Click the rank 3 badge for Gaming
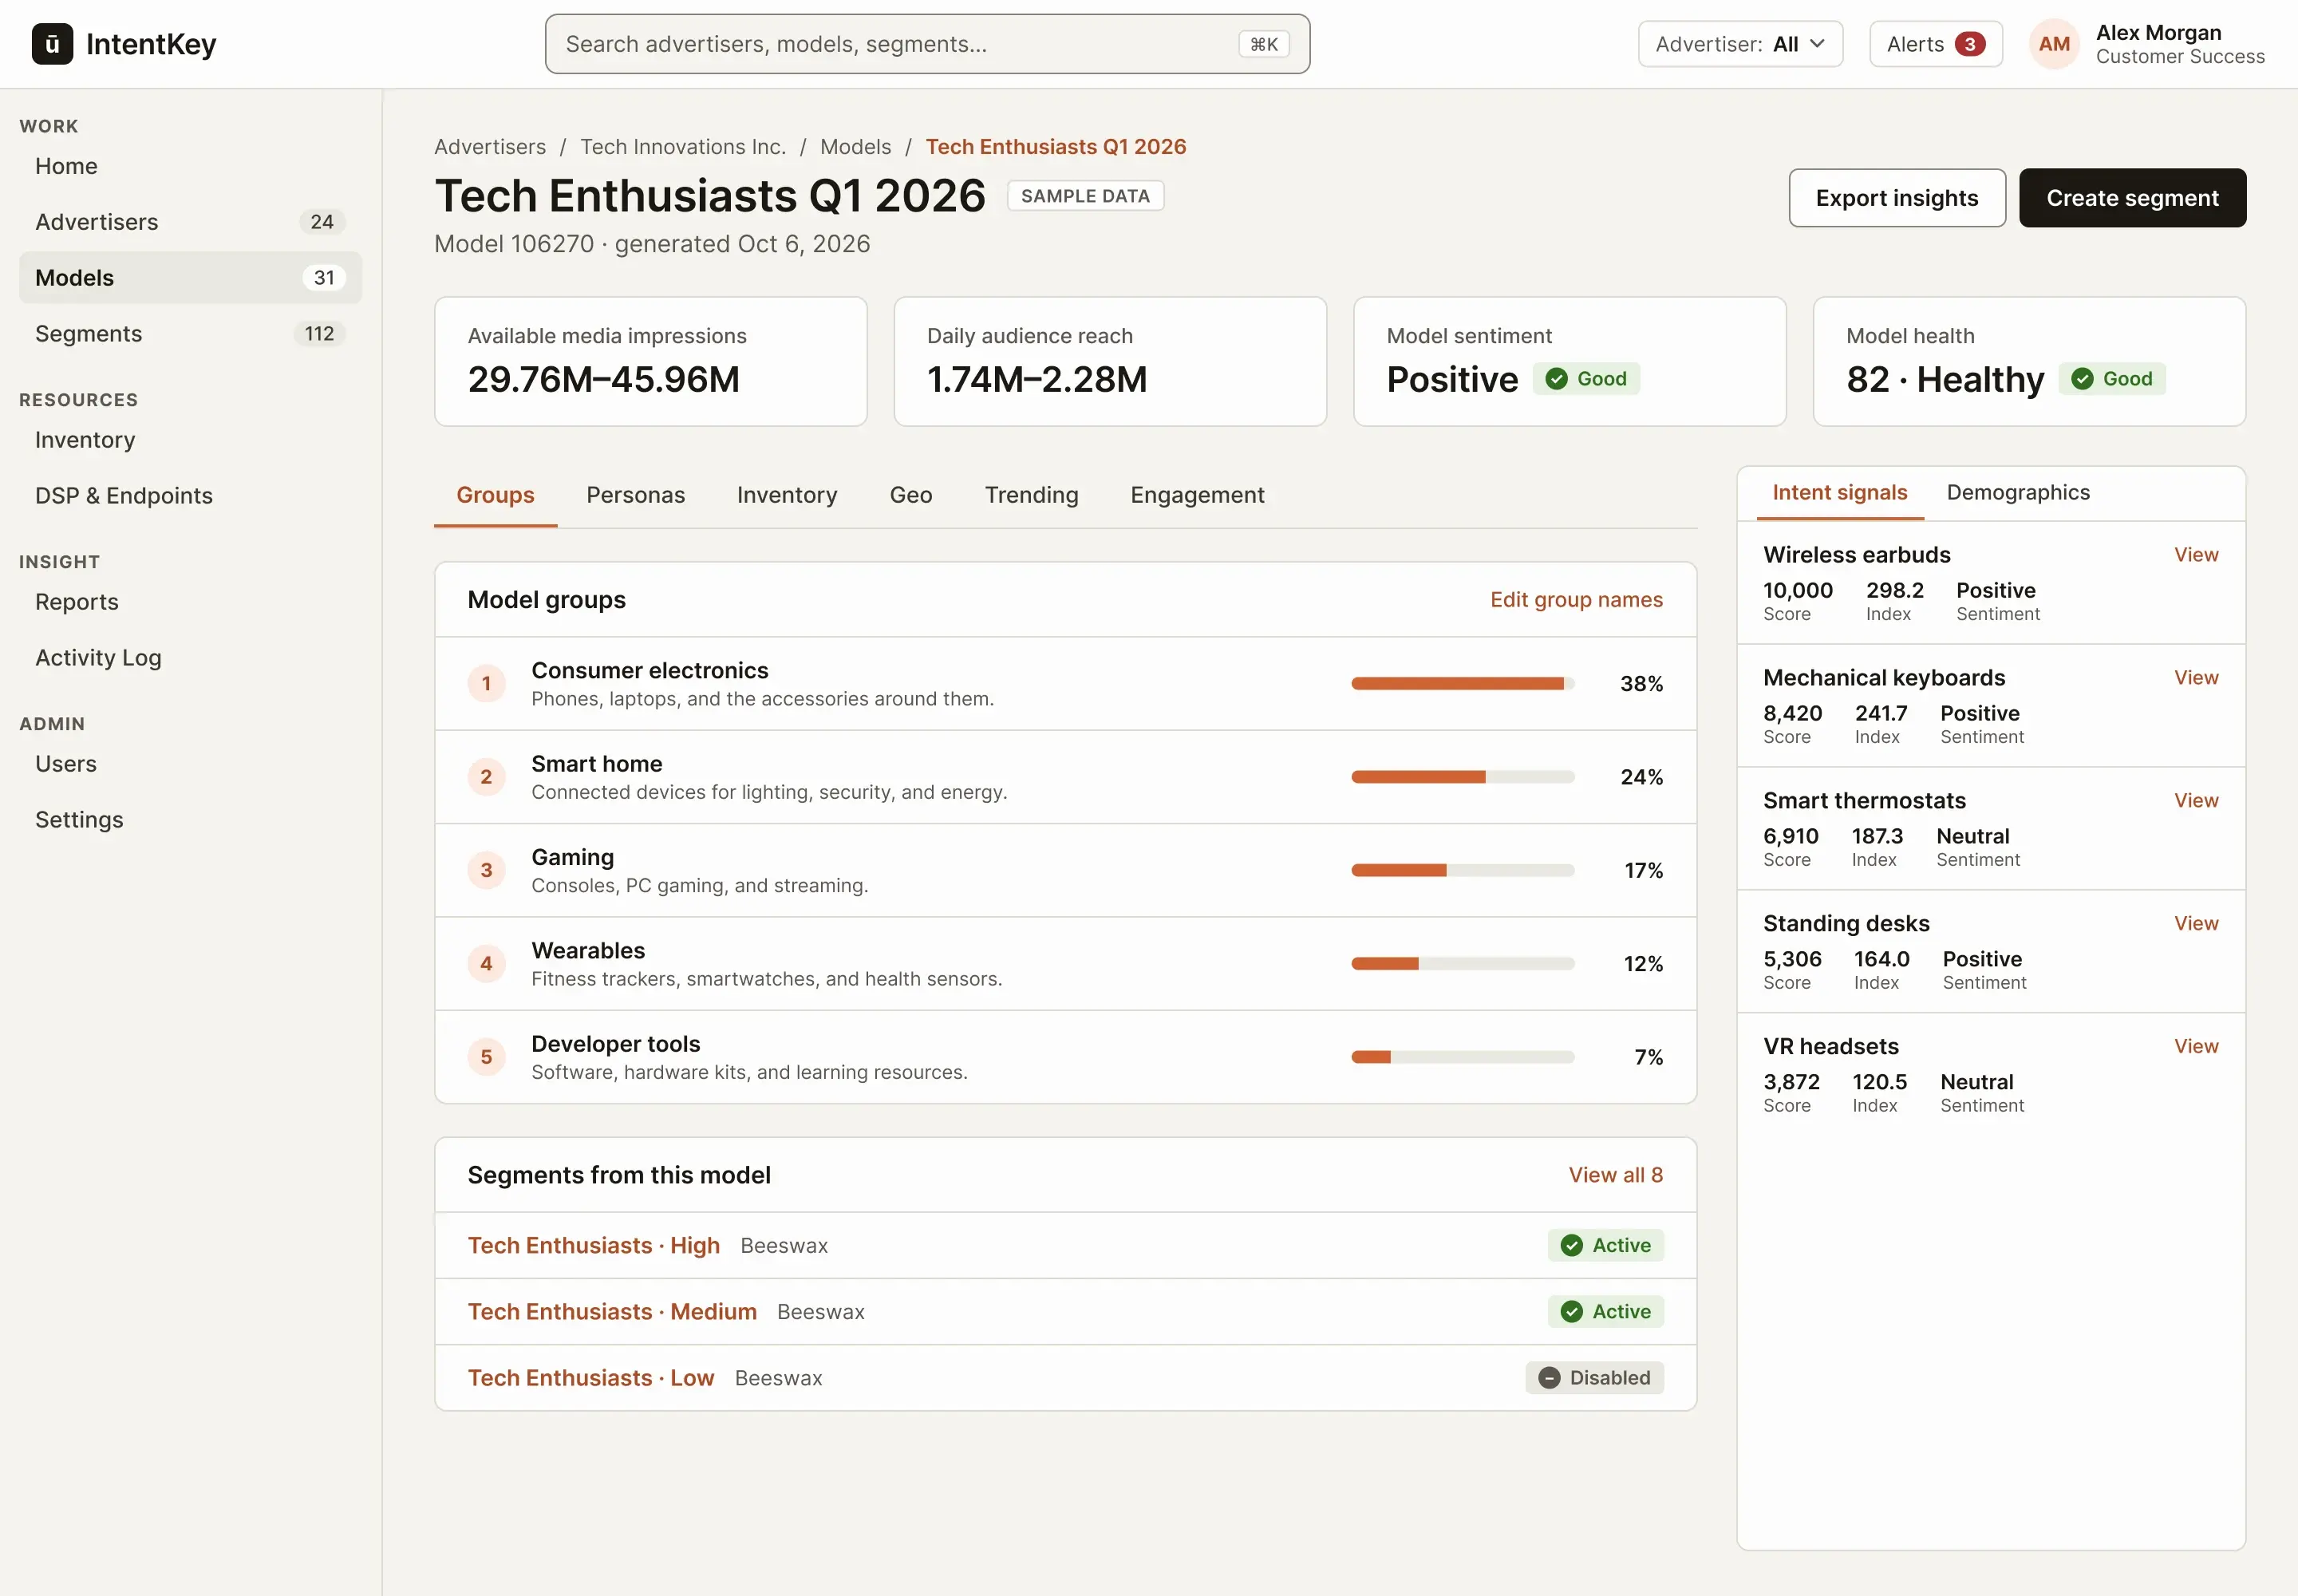Image resolution: width=2298 pixels, height=1596 pixels. pyautogui.click(x=486, y=870)
